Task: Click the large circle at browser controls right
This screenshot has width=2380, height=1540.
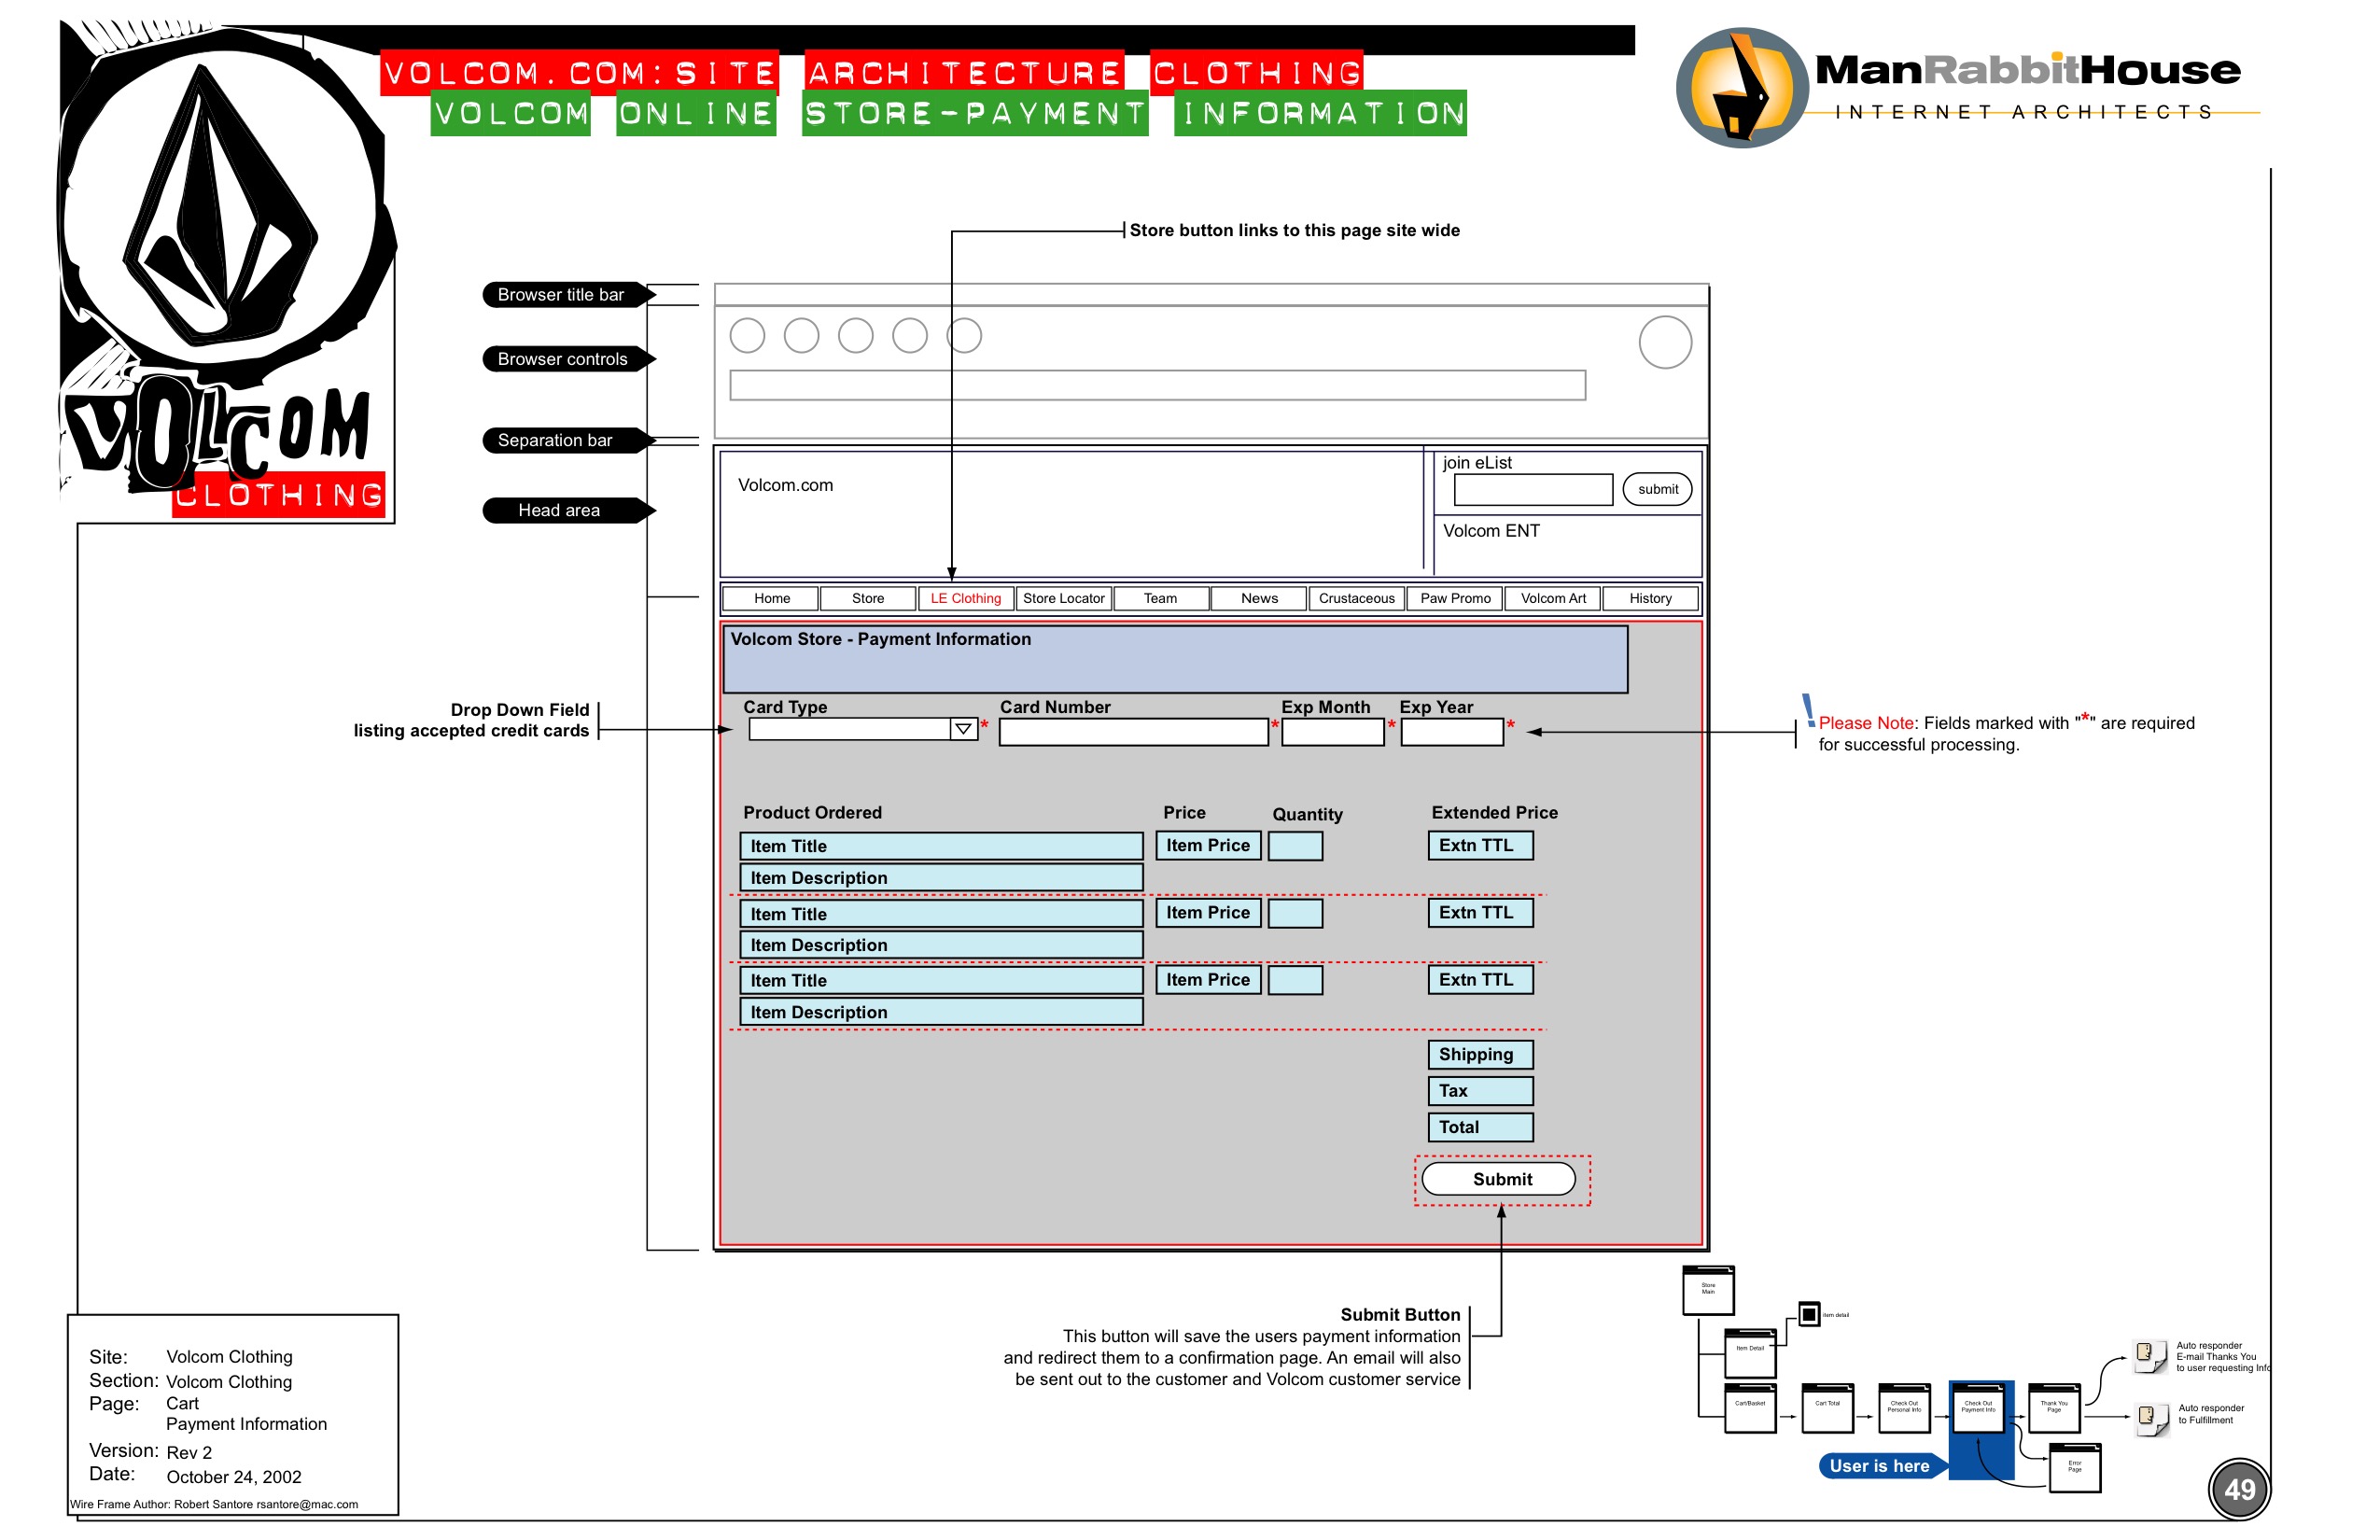Action: 1665,343
